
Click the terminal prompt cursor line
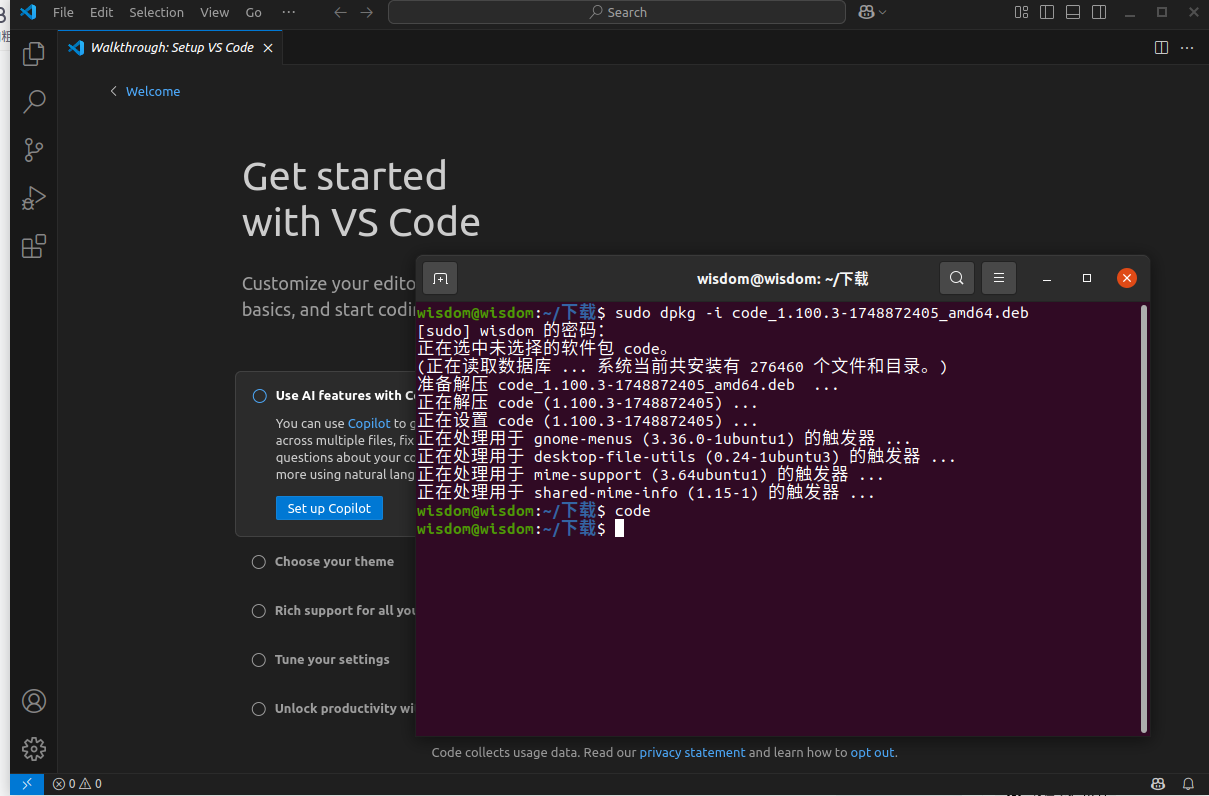[x=520, y=529]
